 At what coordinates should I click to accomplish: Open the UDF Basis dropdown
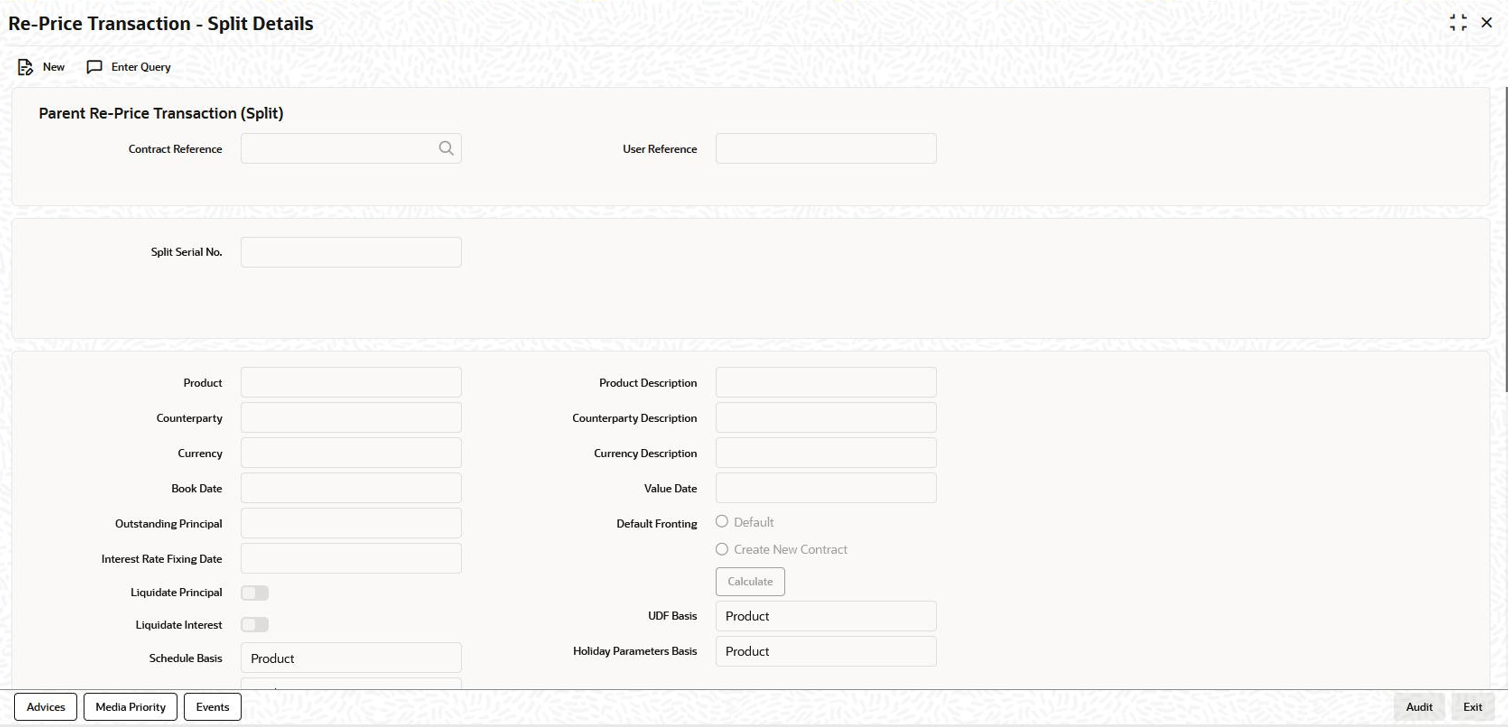click(x=826, y=616)
